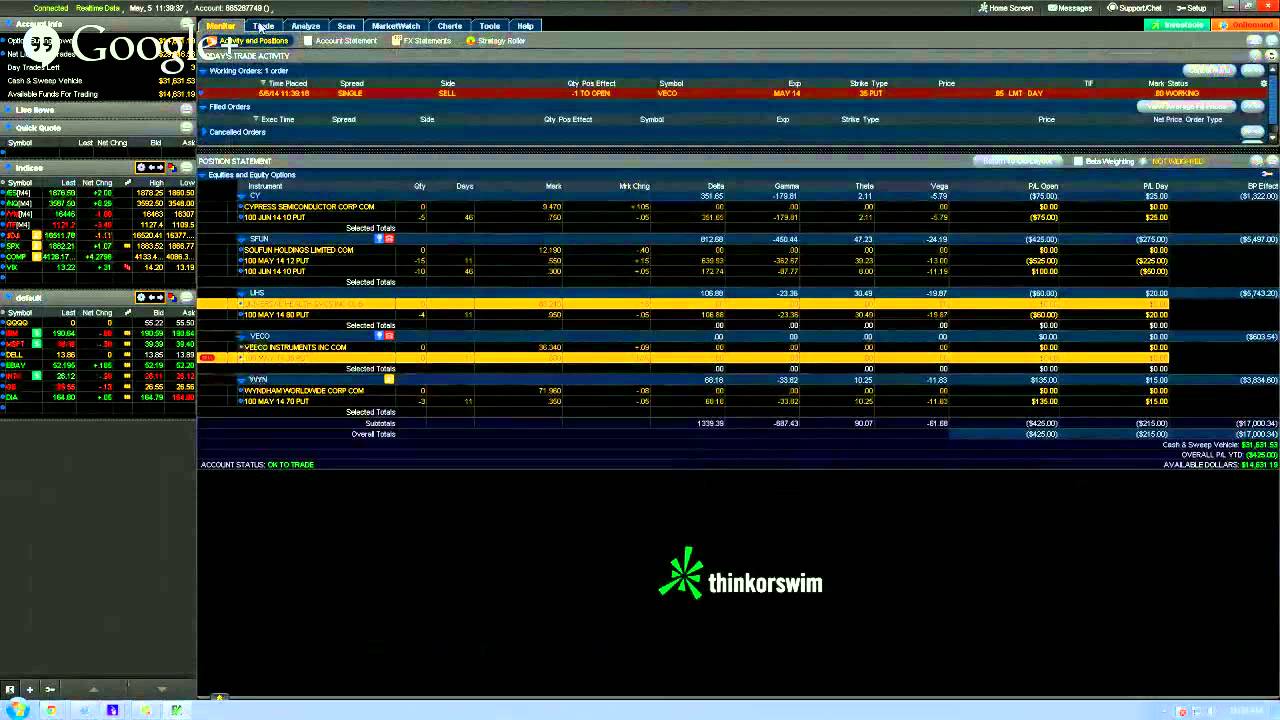Click the yellow WYN alert icon

[x=389, y=380]
